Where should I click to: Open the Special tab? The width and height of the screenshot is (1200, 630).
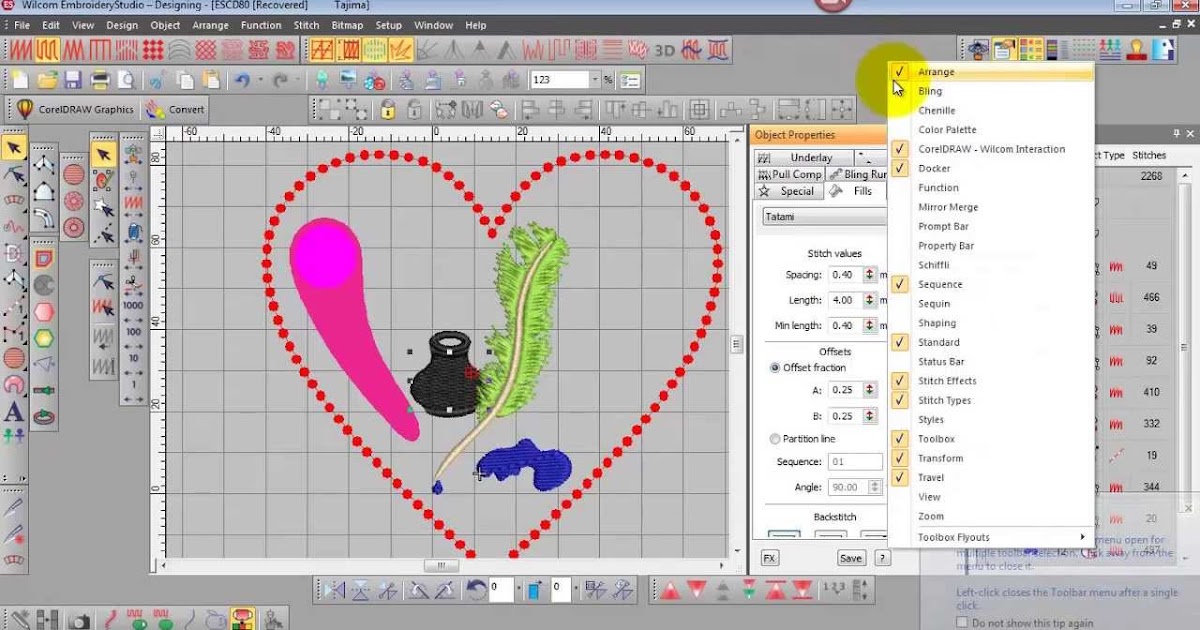coord(789,191)
